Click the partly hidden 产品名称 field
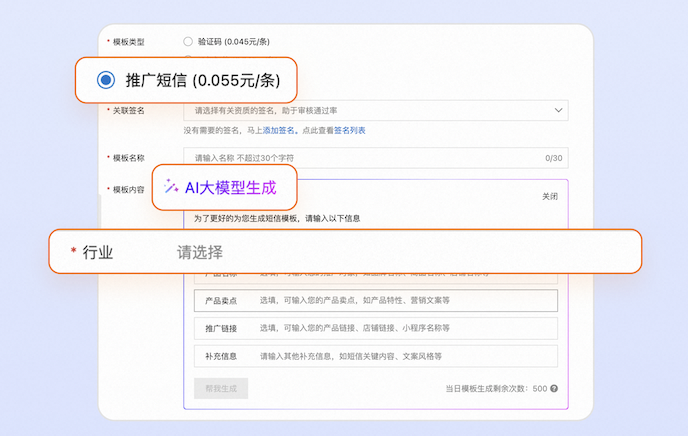The image size is (688, 436). [376, 278]
